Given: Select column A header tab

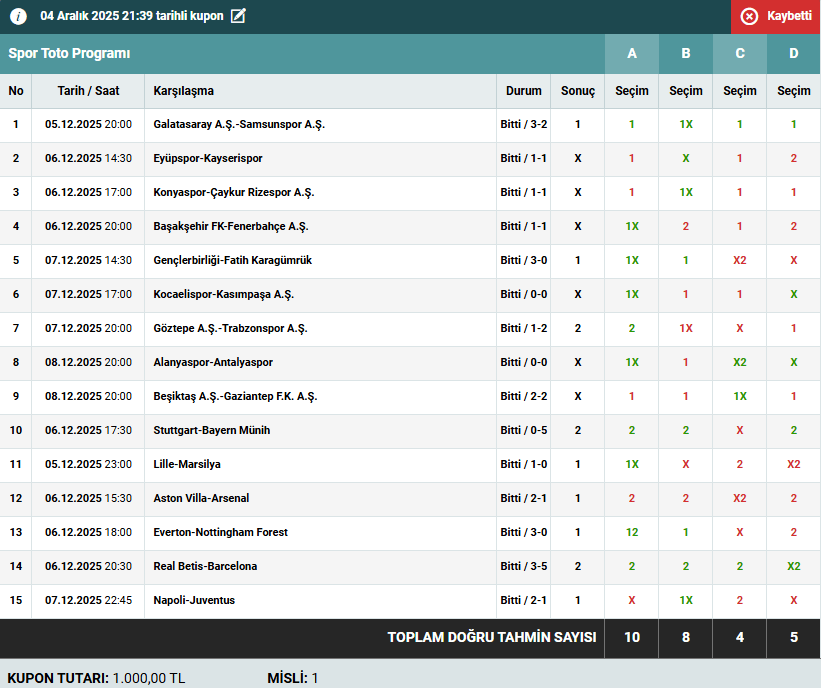Looking at the screenshot, I should [x=632, y=54].
